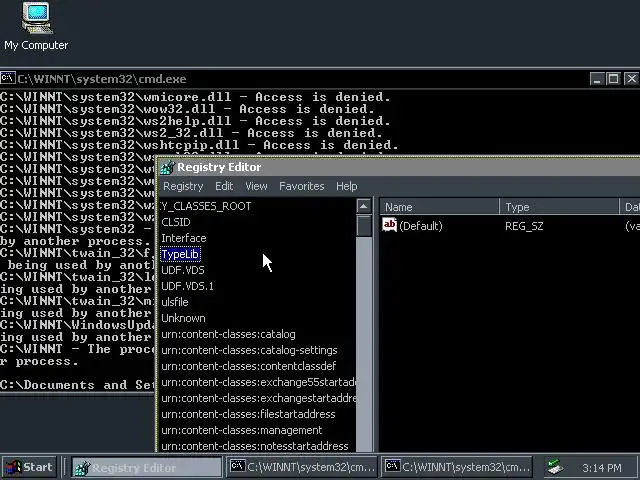Click the Type column header

click(x=559, y=207)
